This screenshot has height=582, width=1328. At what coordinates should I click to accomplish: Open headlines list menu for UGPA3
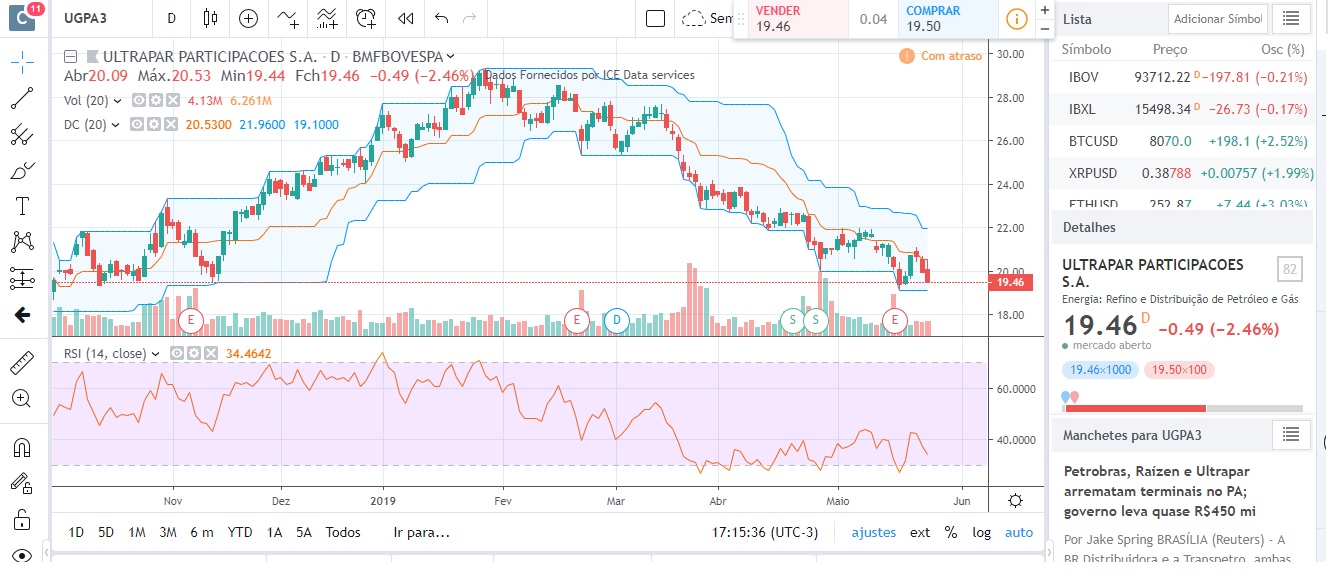(1291, 434)
